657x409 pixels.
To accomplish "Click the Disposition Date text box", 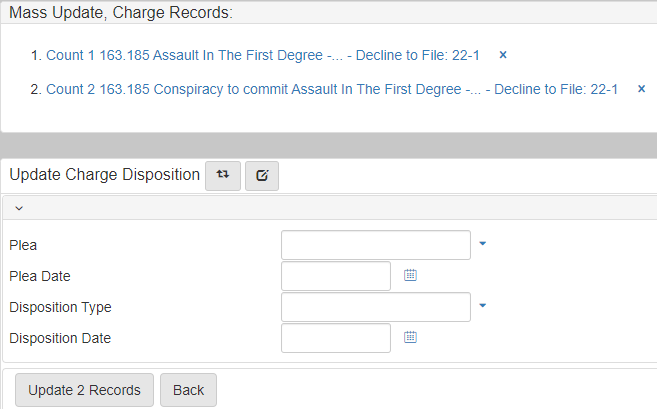I will (335, 338).
